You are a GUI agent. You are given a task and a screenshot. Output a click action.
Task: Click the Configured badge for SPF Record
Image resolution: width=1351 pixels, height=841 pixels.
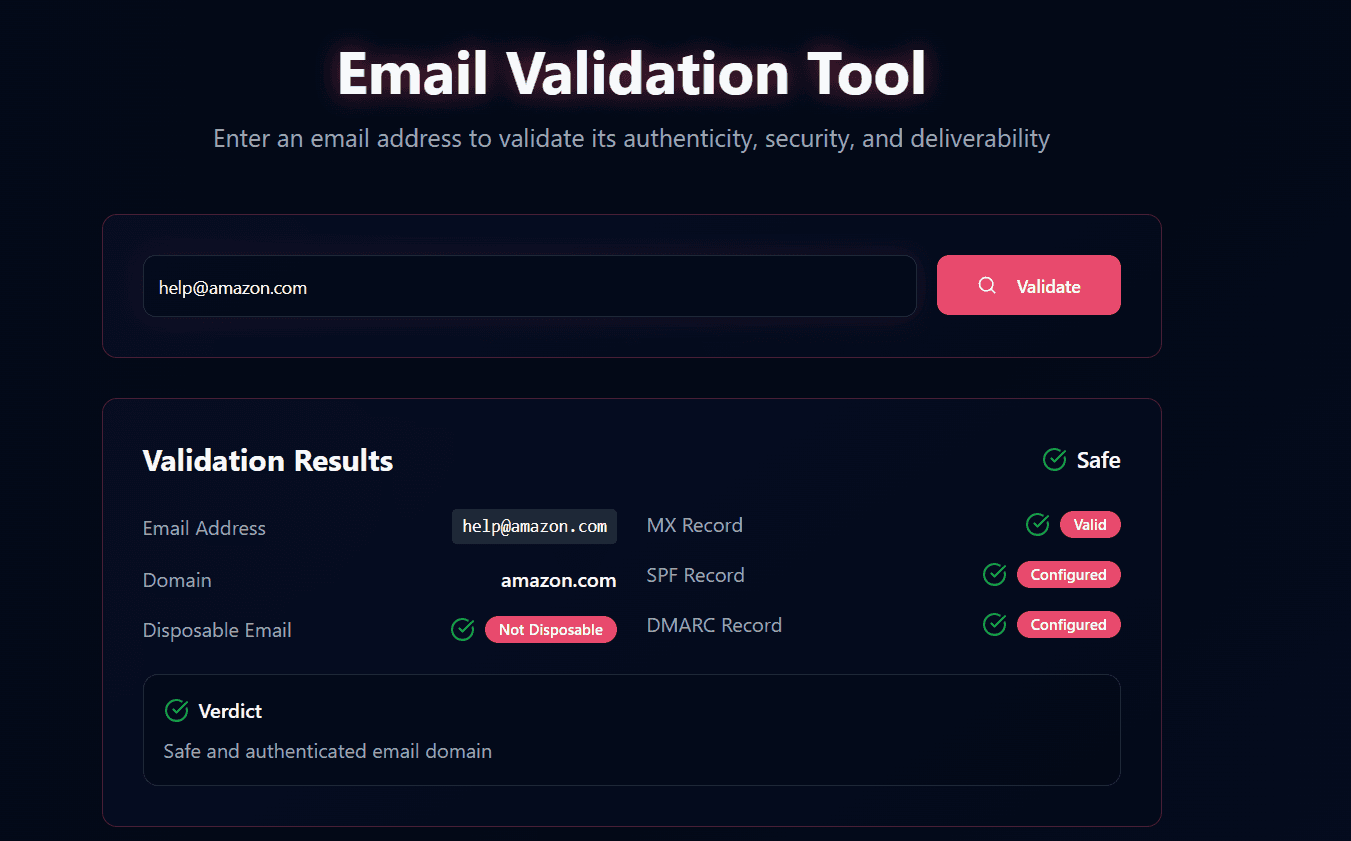point(1068,575)
